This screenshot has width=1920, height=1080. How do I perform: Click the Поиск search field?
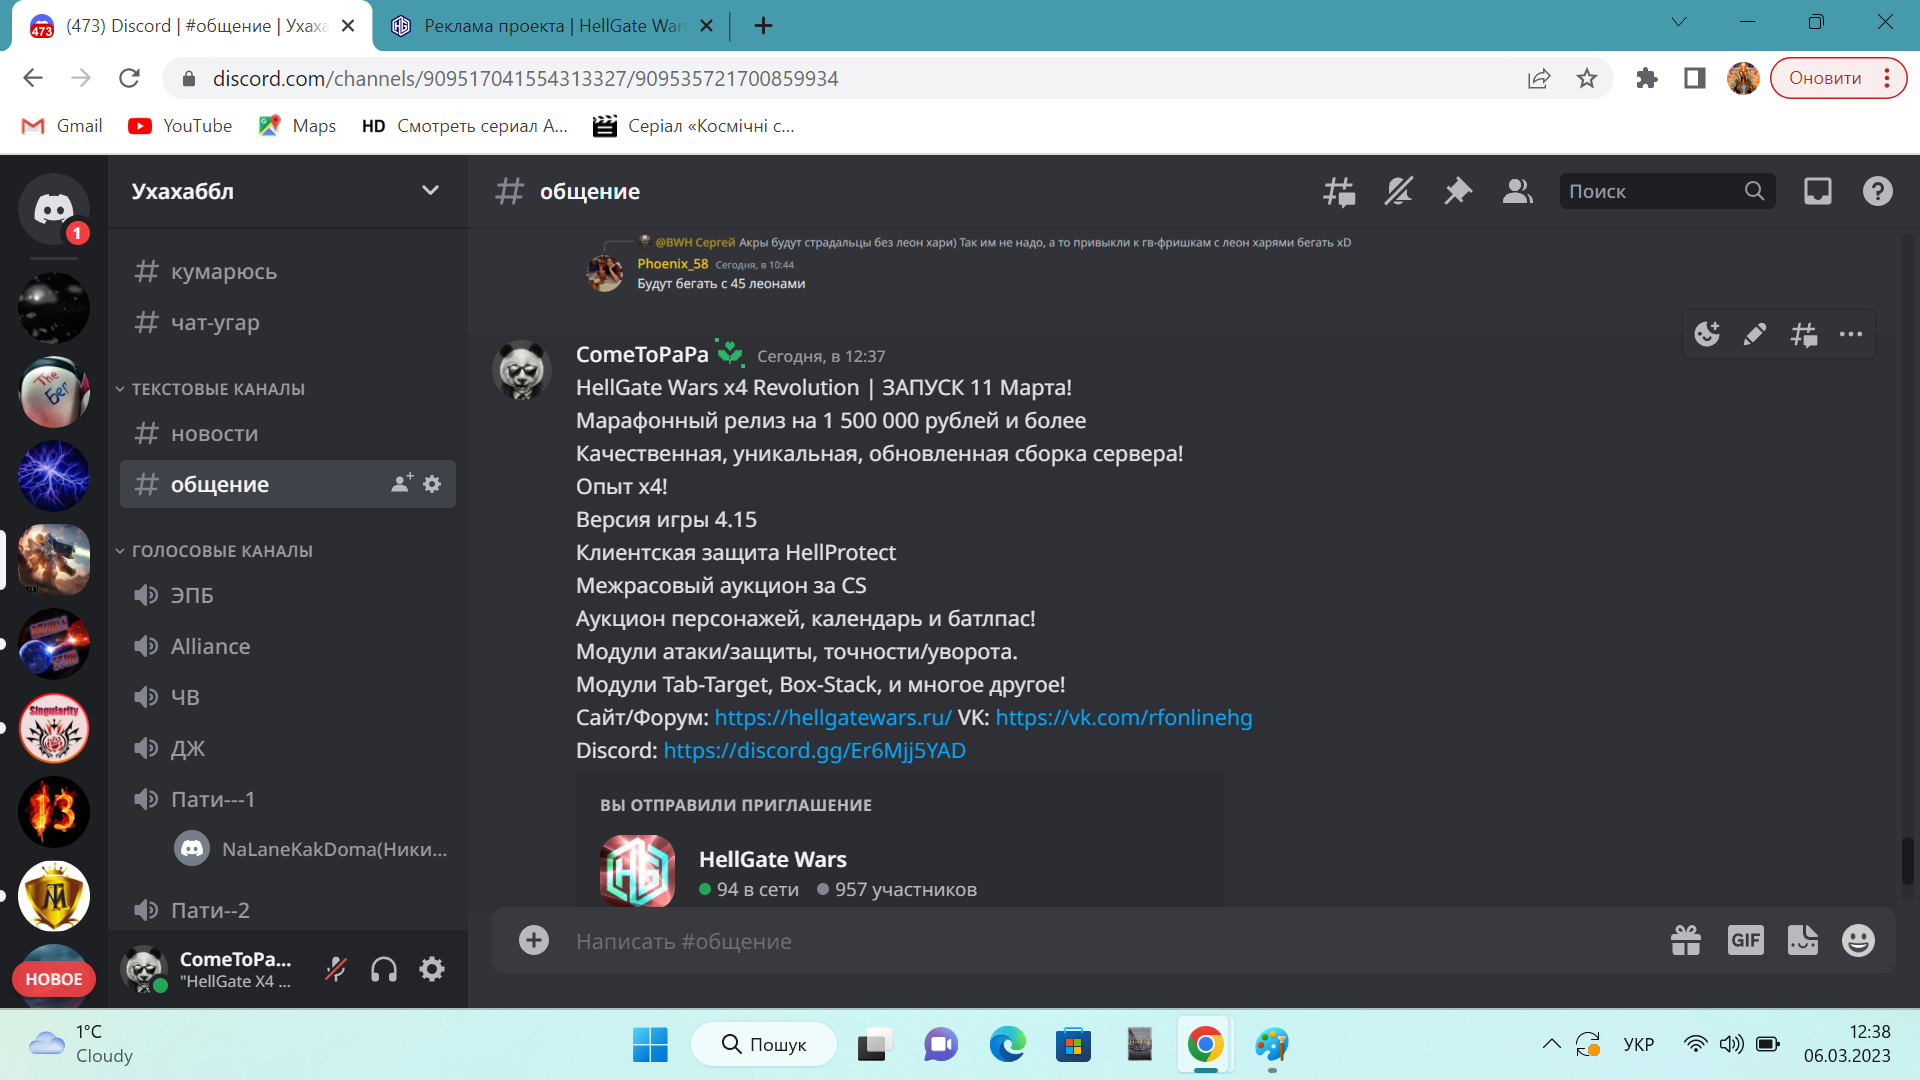(x=1667, y=191)
